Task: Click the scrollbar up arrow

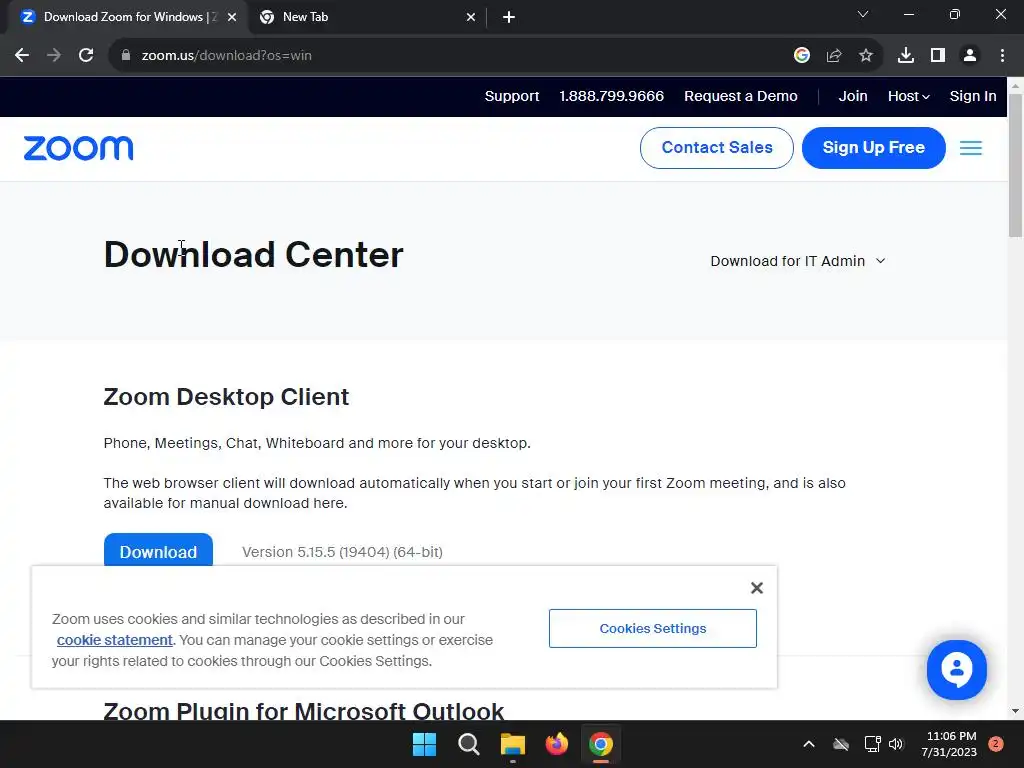Action: (1016, 85)
